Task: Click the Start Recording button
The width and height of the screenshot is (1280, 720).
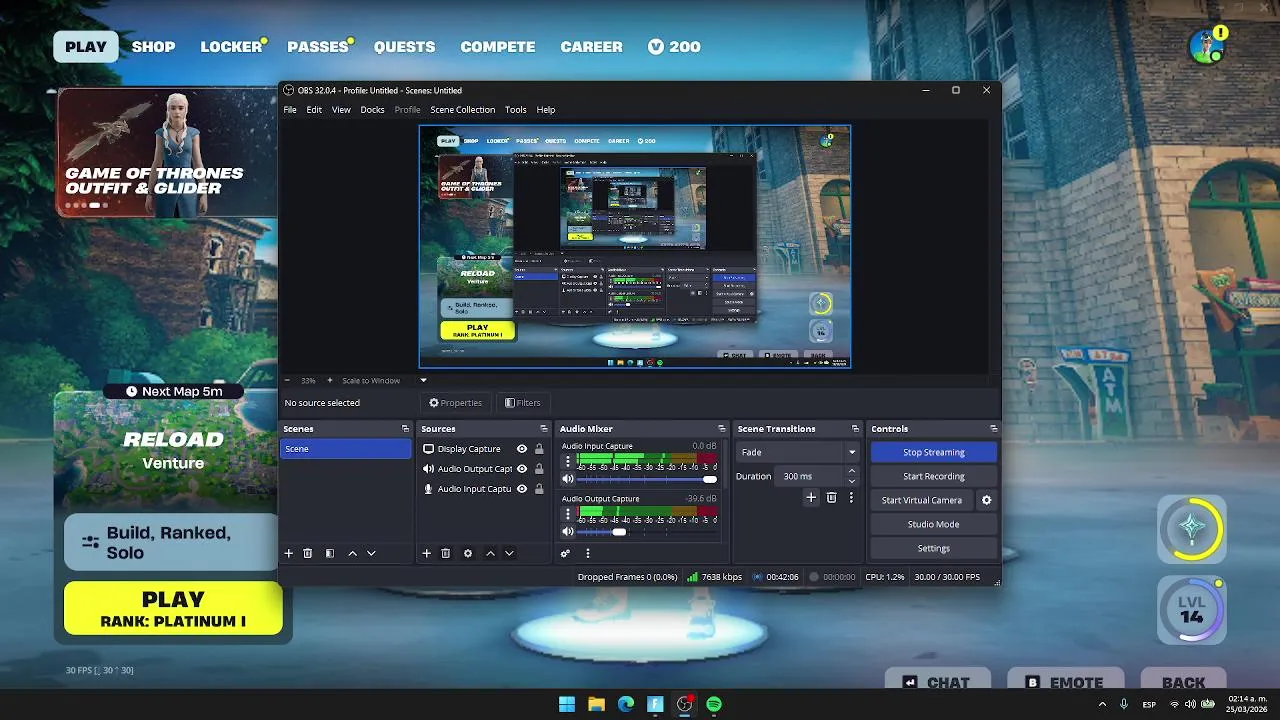Action: (933, 476)
